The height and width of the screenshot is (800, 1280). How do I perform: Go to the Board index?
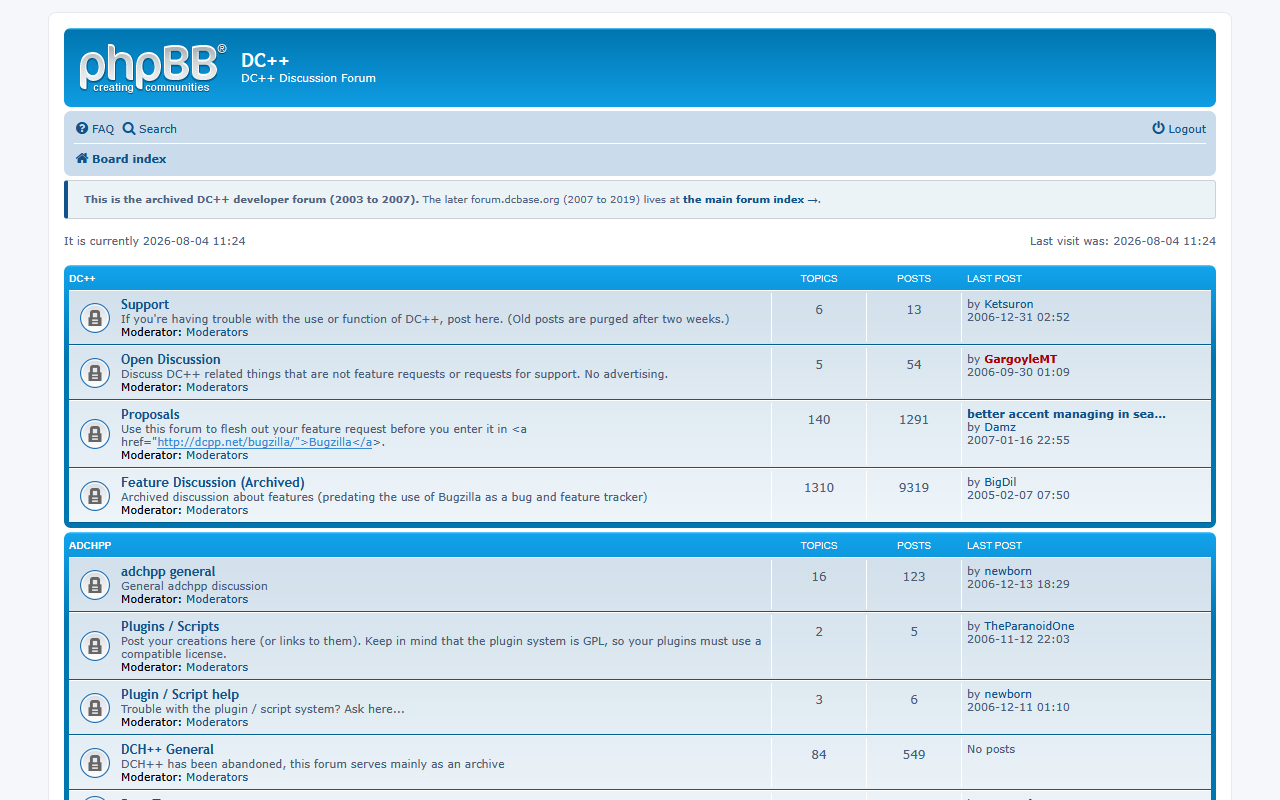(129, 159)
